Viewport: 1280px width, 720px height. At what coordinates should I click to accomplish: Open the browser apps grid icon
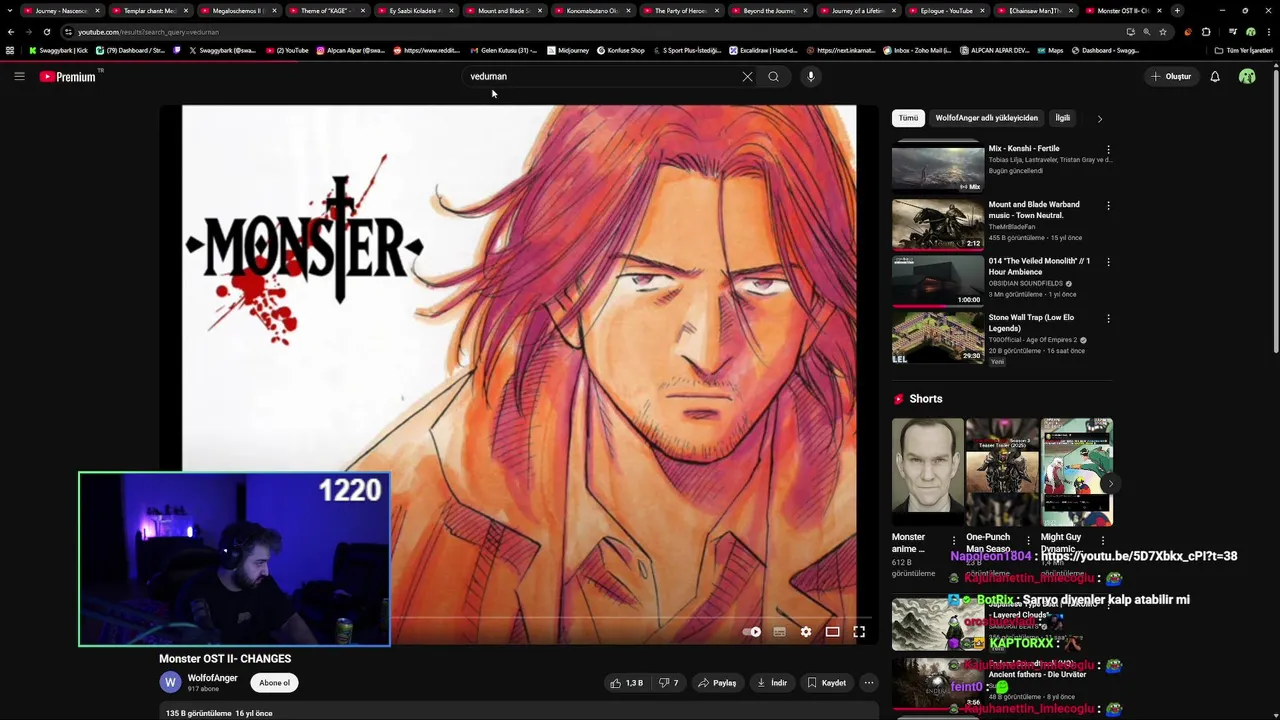pos(10,50)
